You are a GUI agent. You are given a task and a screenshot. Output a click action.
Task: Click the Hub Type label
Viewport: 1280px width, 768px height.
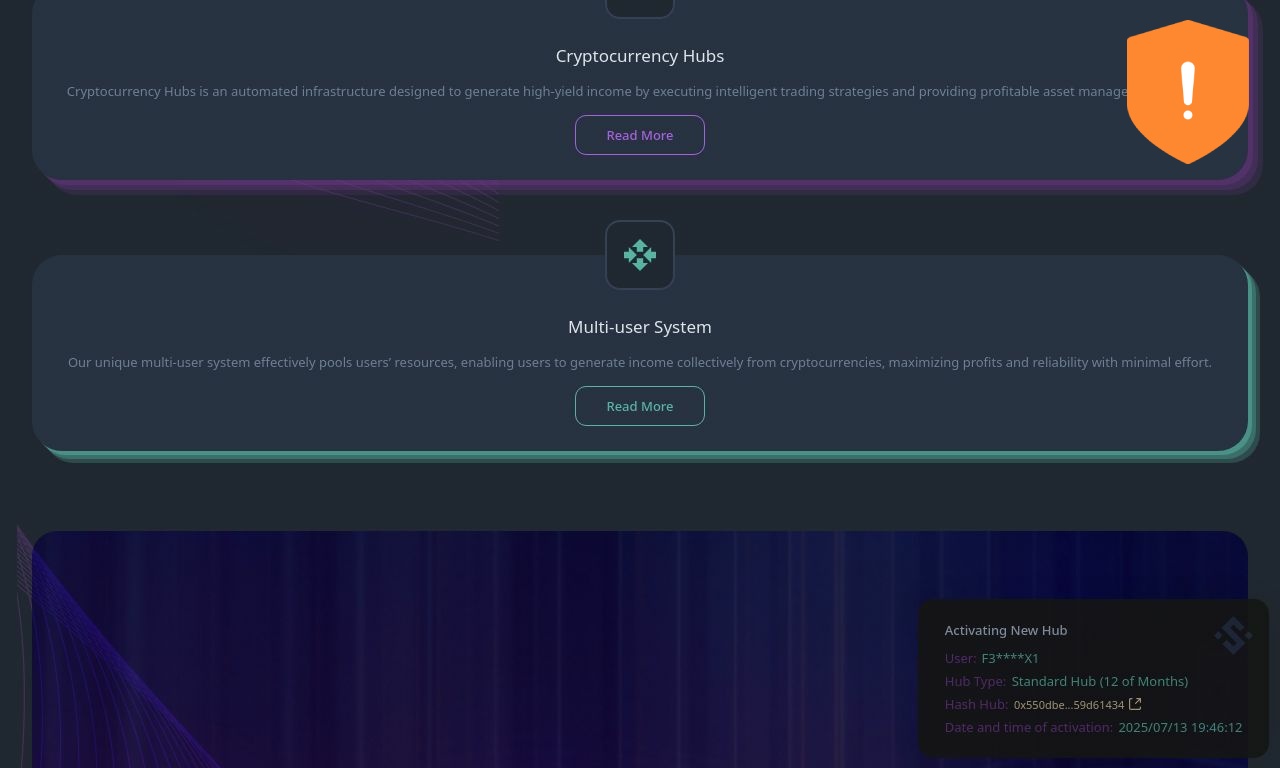click(975, 681)
